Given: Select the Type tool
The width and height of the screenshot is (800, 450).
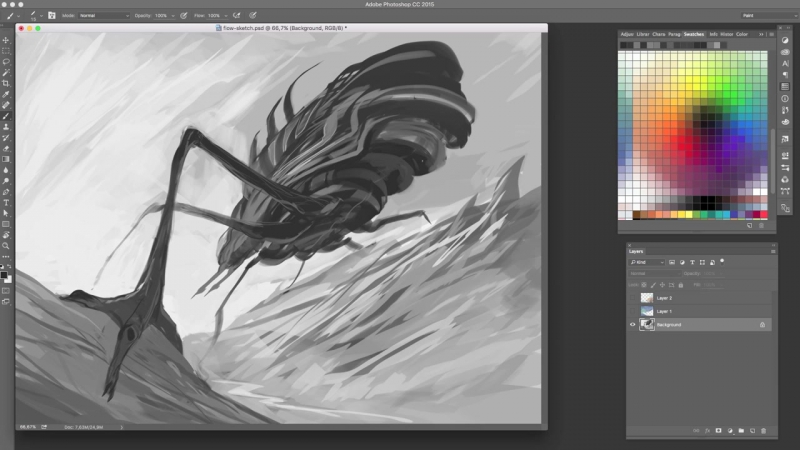Looking at the screenshot, I should 6,202.
